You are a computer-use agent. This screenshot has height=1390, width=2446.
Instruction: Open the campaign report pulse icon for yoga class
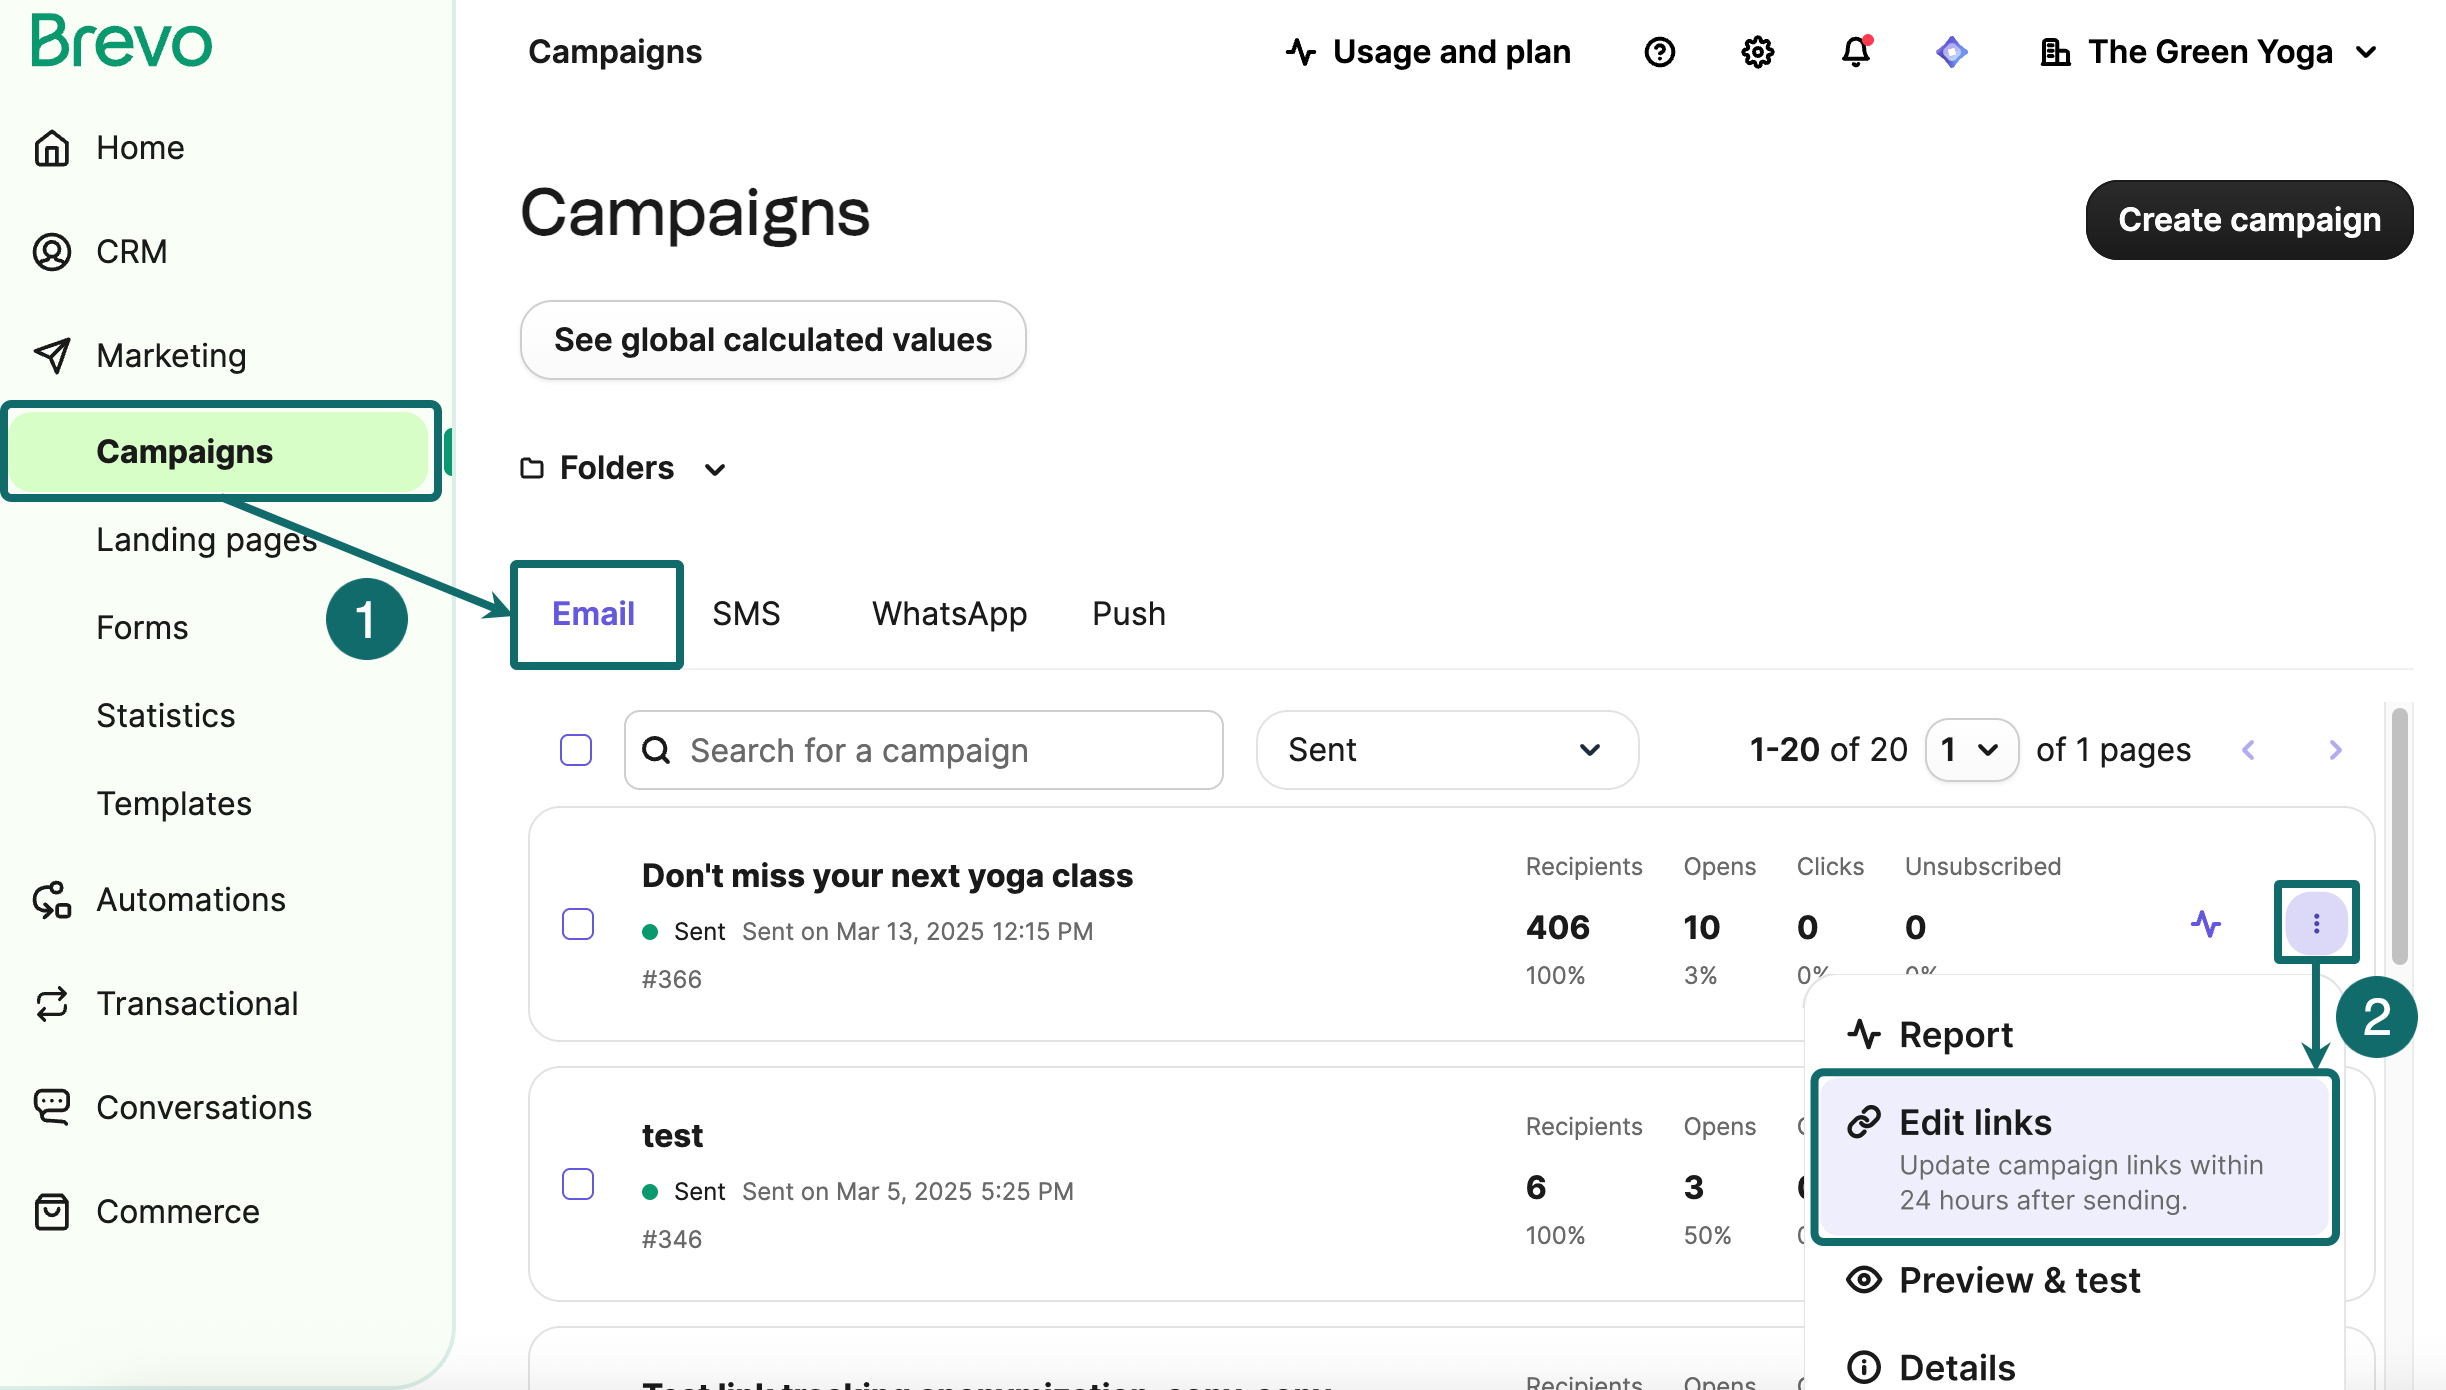click(x=2206, y=924)
